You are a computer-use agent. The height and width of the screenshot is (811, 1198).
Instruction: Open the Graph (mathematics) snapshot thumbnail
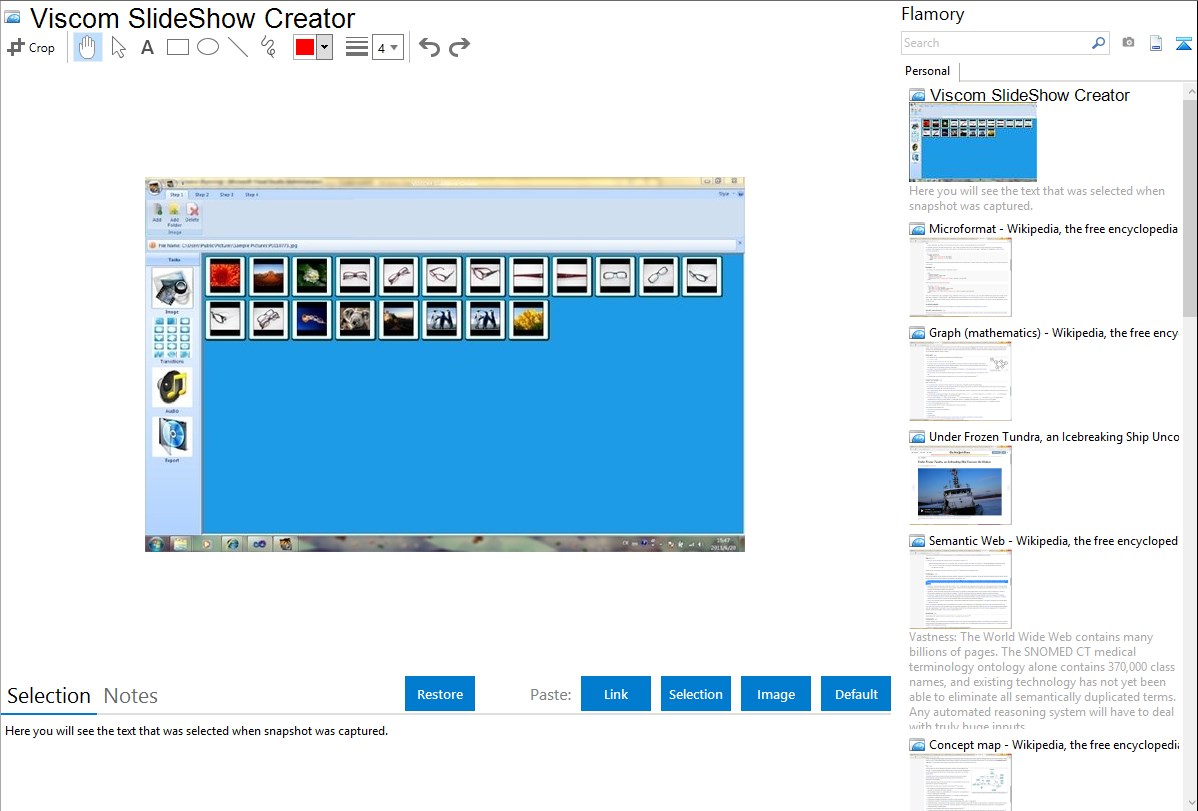point(960,381)
